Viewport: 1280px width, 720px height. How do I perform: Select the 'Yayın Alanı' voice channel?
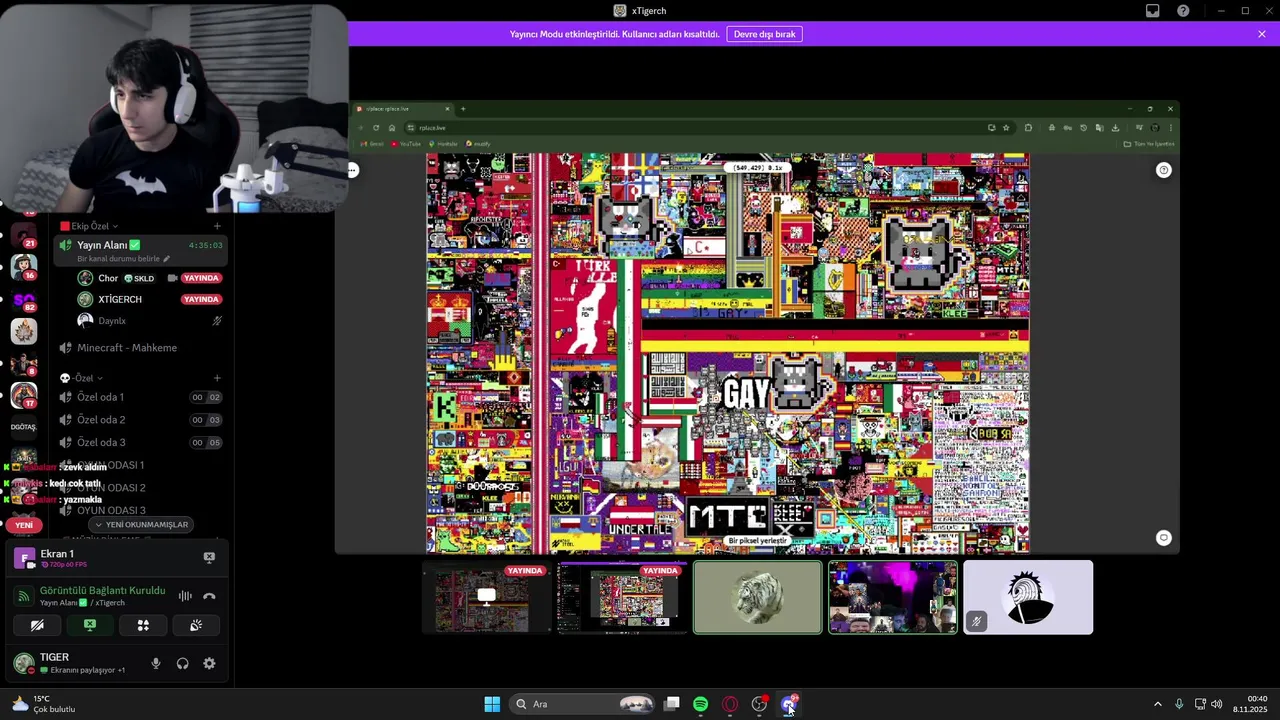[x=140, y=250]
